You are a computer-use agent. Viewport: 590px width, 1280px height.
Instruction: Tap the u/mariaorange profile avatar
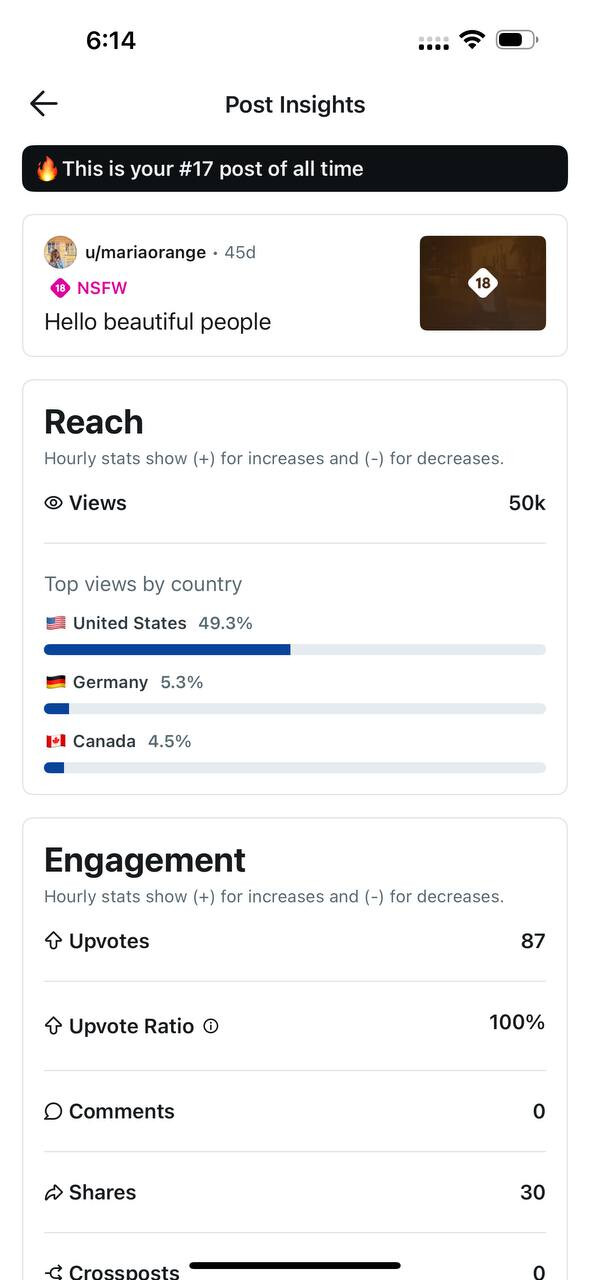[x=60, y=252]
